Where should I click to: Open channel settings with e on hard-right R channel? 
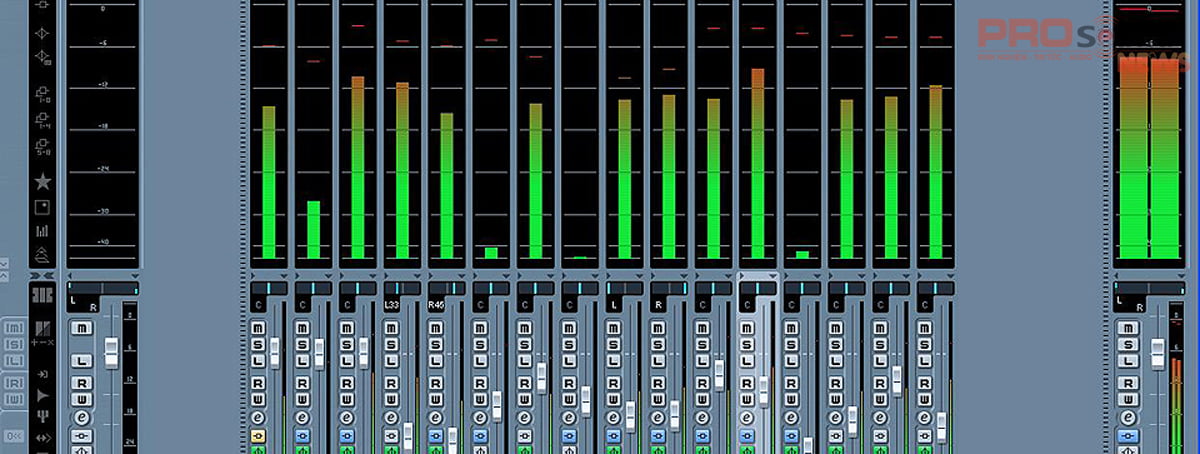pos(658,417)
